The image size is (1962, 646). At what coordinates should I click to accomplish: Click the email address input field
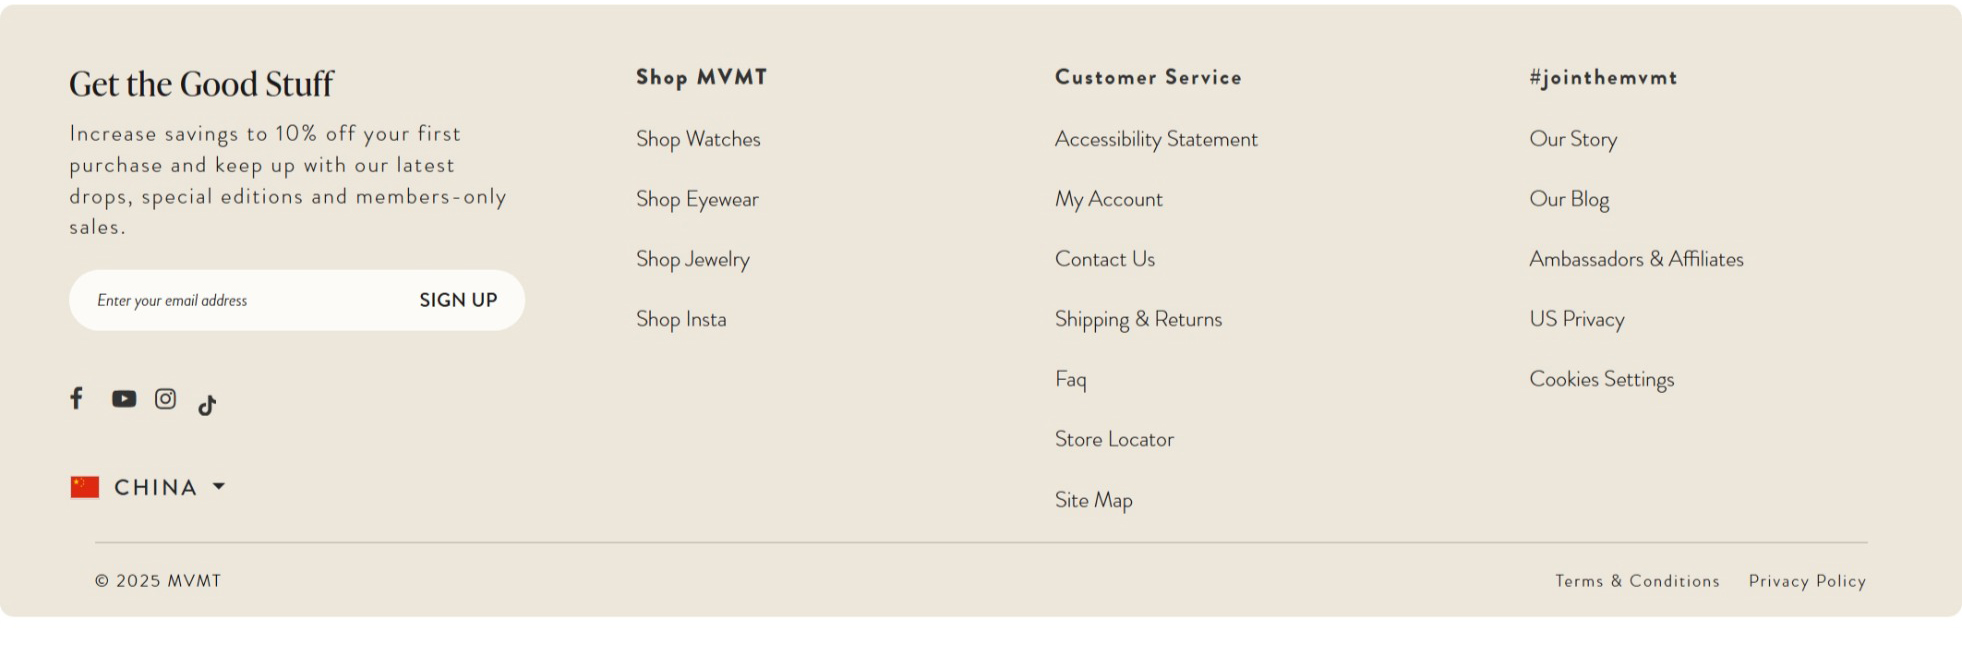[x=240, y=300]
